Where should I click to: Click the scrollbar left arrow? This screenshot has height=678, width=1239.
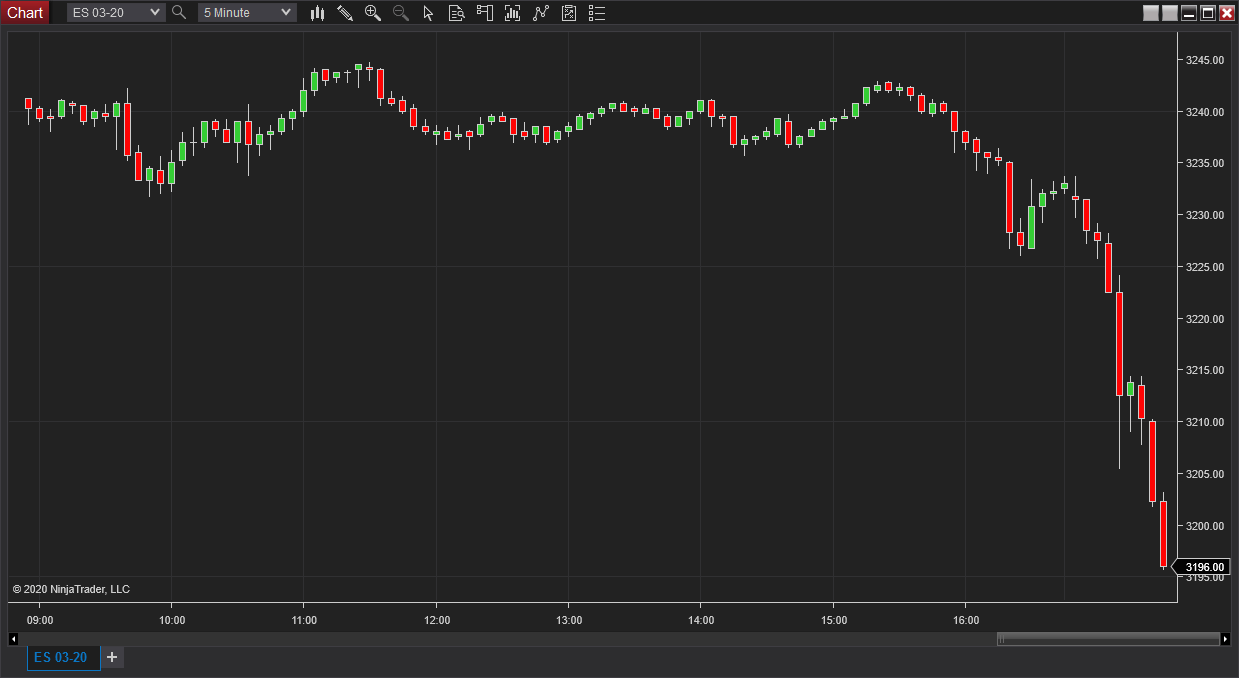click(x=13, y=639)
